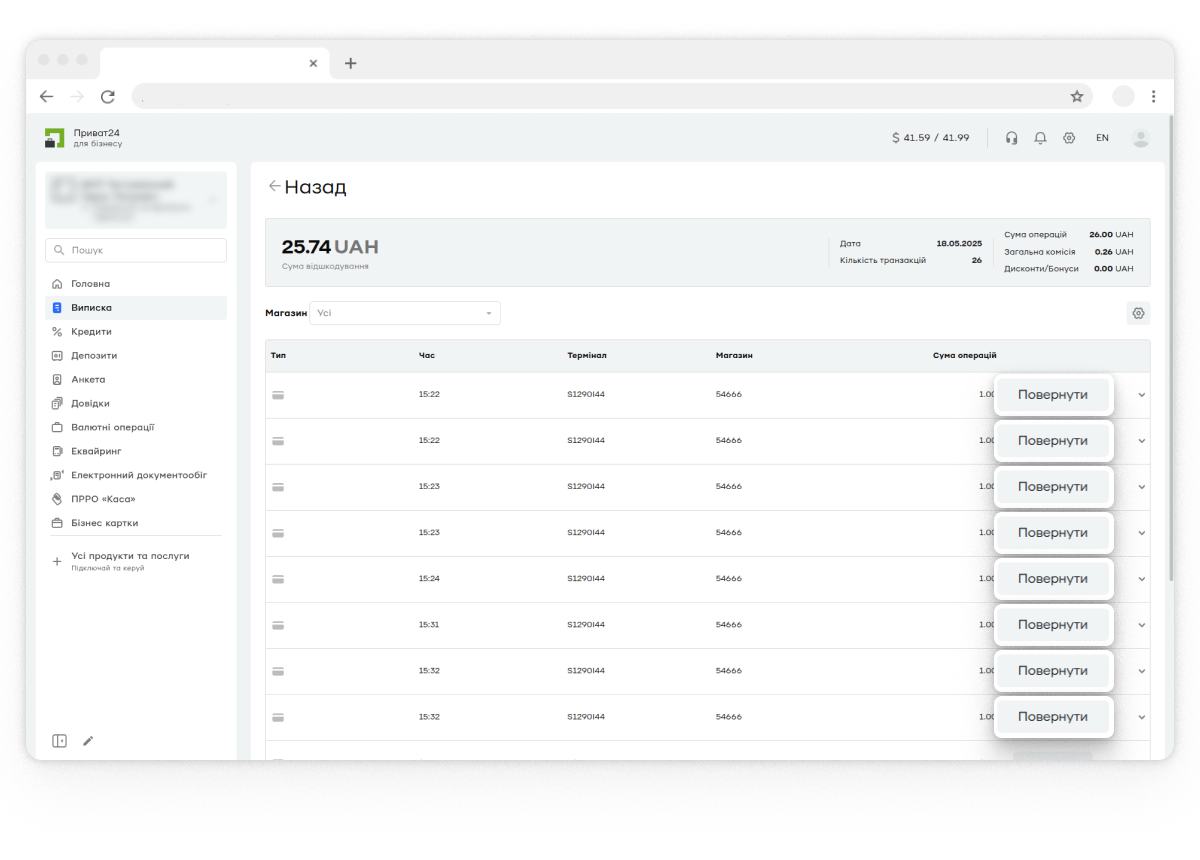Go to Депозити menu item
Screen dimensions: 1200x860
(x=94, y=355)
